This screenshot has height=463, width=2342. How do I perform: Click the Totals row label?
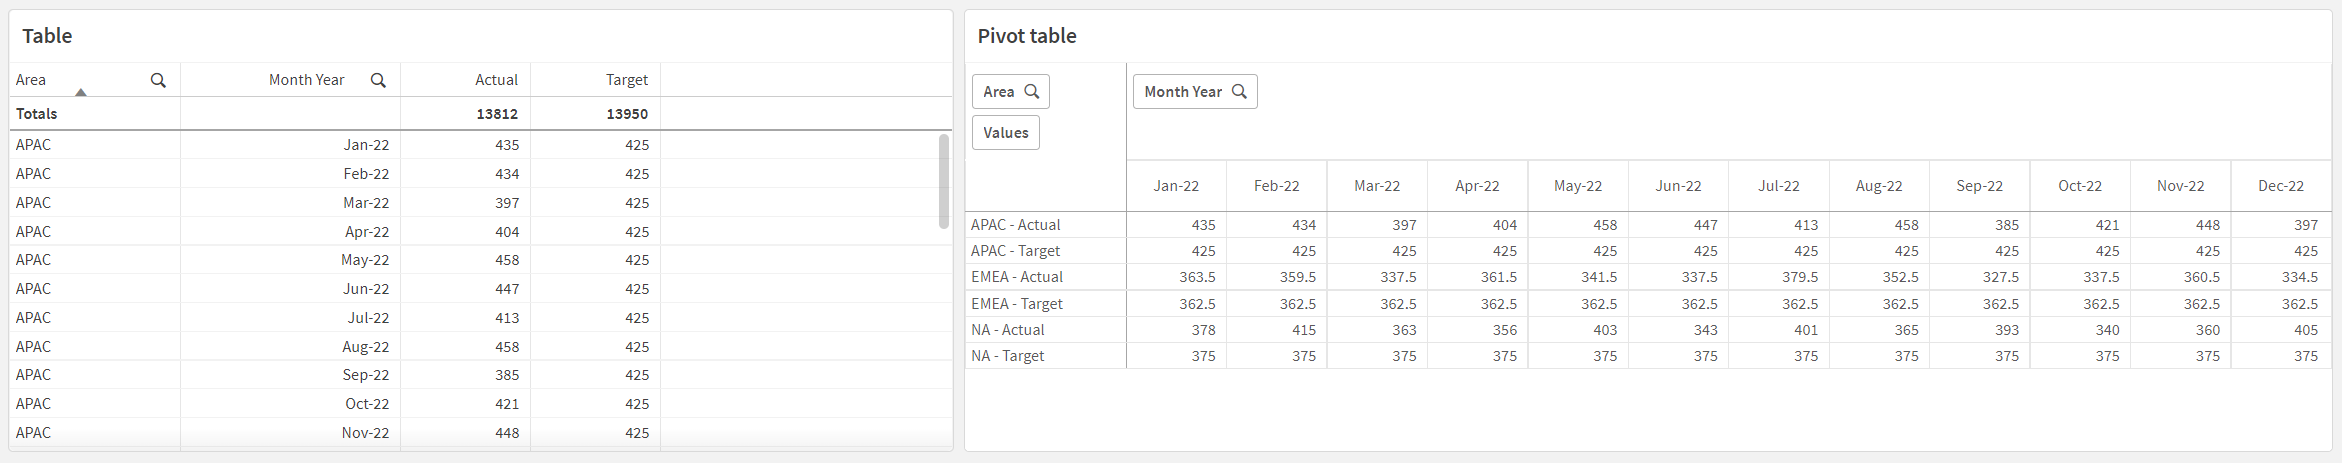tap(37, 114)
